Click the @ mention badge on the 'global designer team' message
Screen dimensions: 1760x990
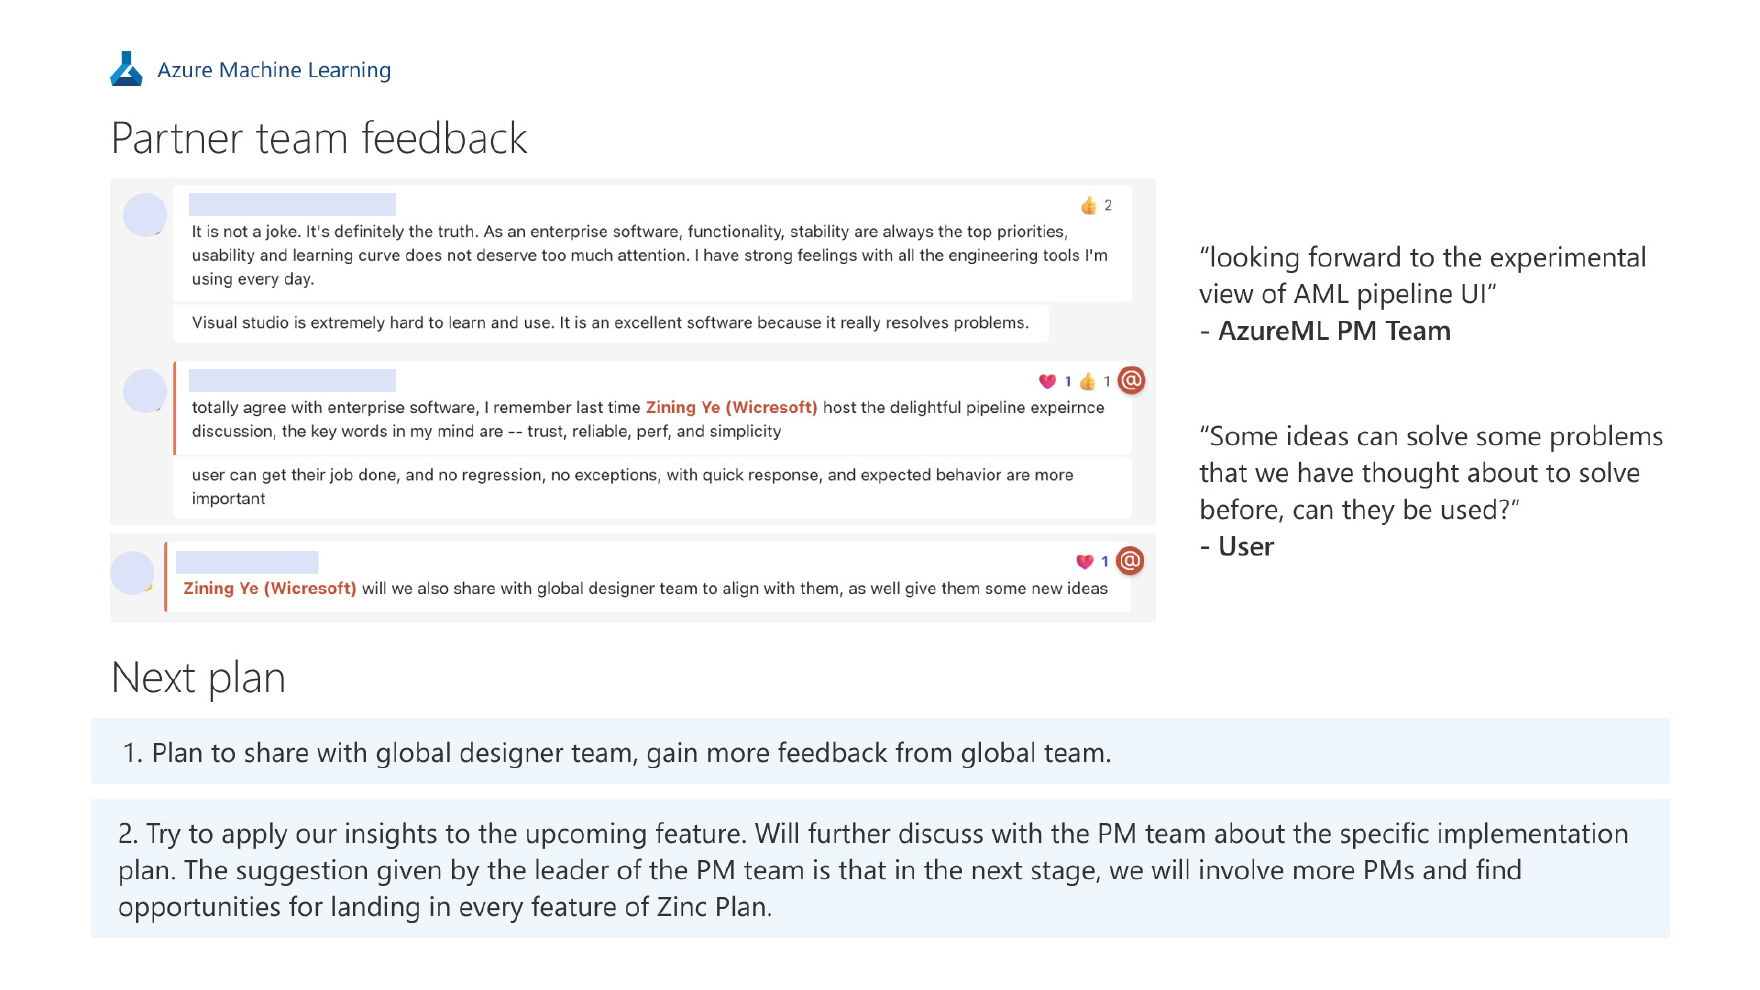(x=1130, y=560)
